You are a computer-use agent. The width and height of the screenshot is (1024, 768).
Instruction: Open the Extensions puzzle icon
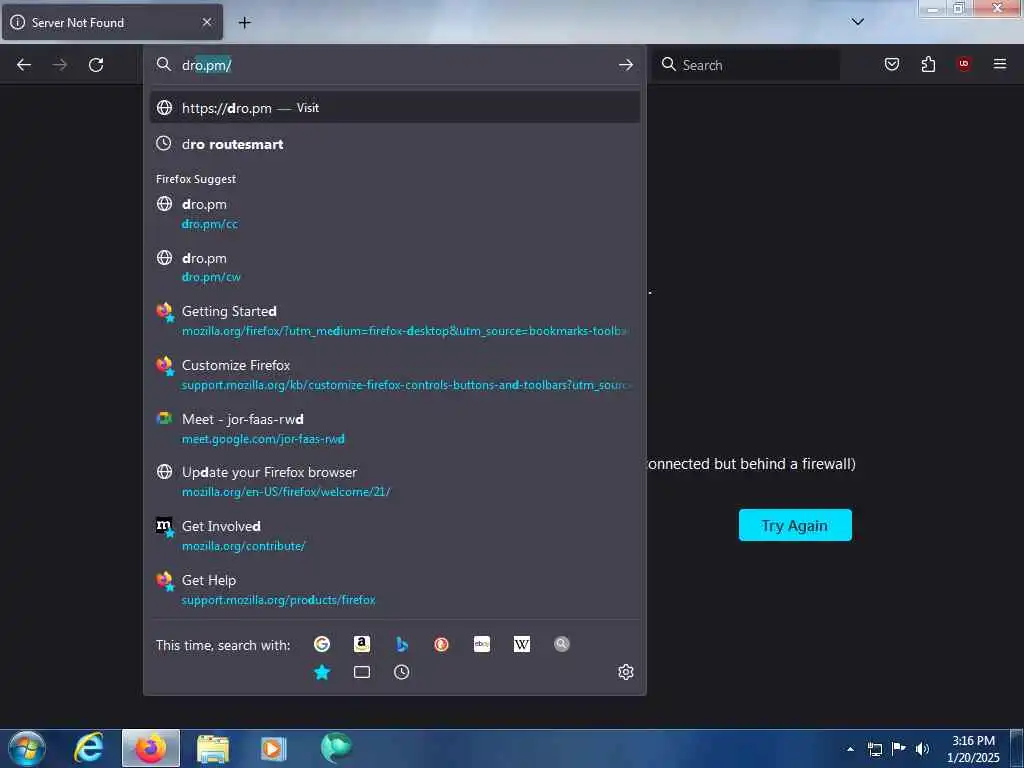tap(928, 64)
